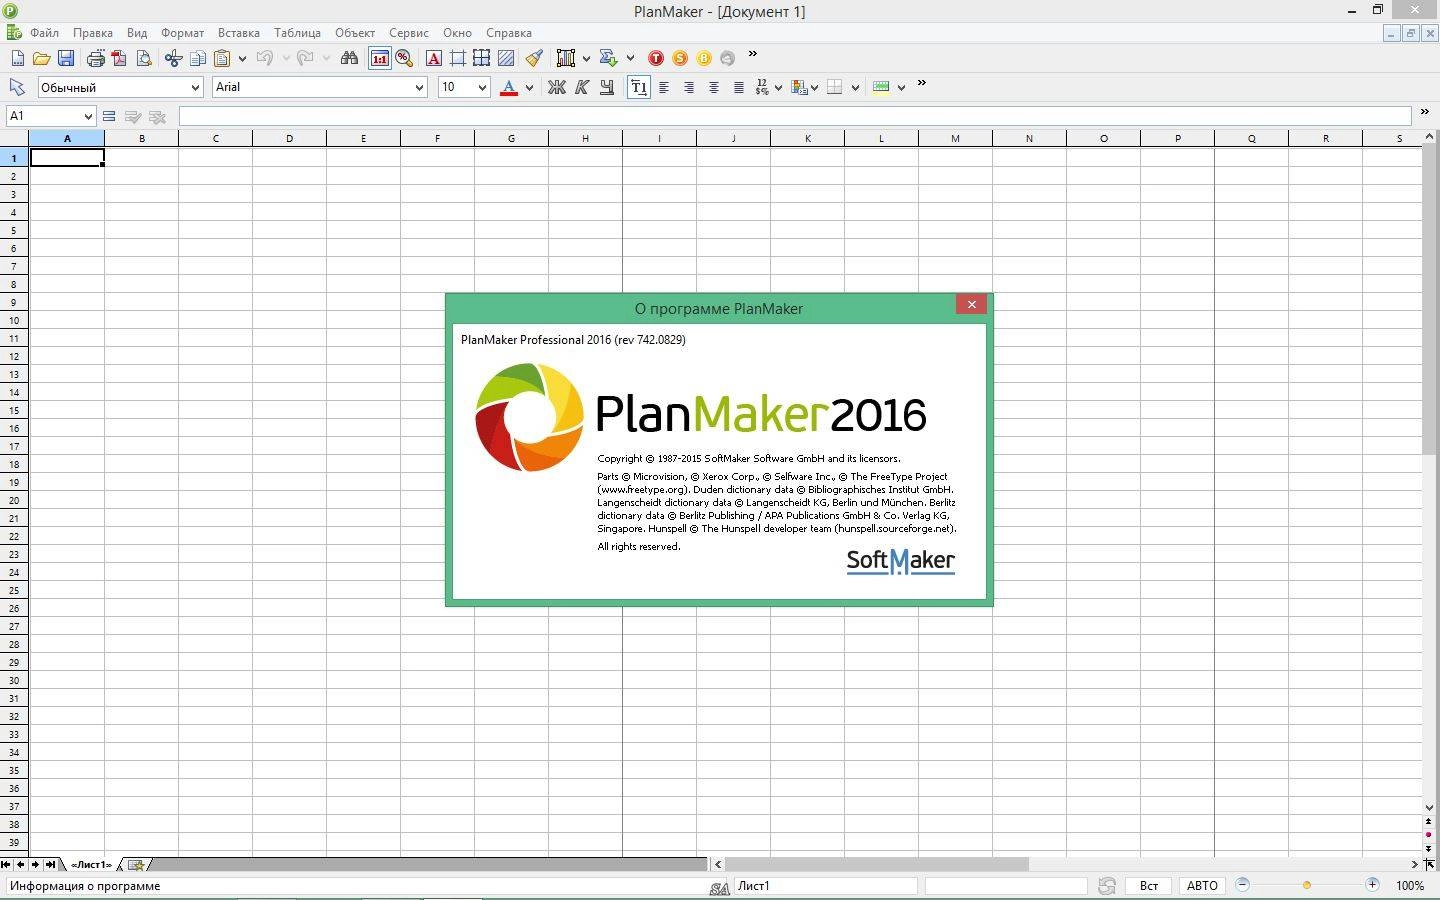Toggle text direction T1 button
Screen dimensions: 1440x900
[x=638, y=87]
